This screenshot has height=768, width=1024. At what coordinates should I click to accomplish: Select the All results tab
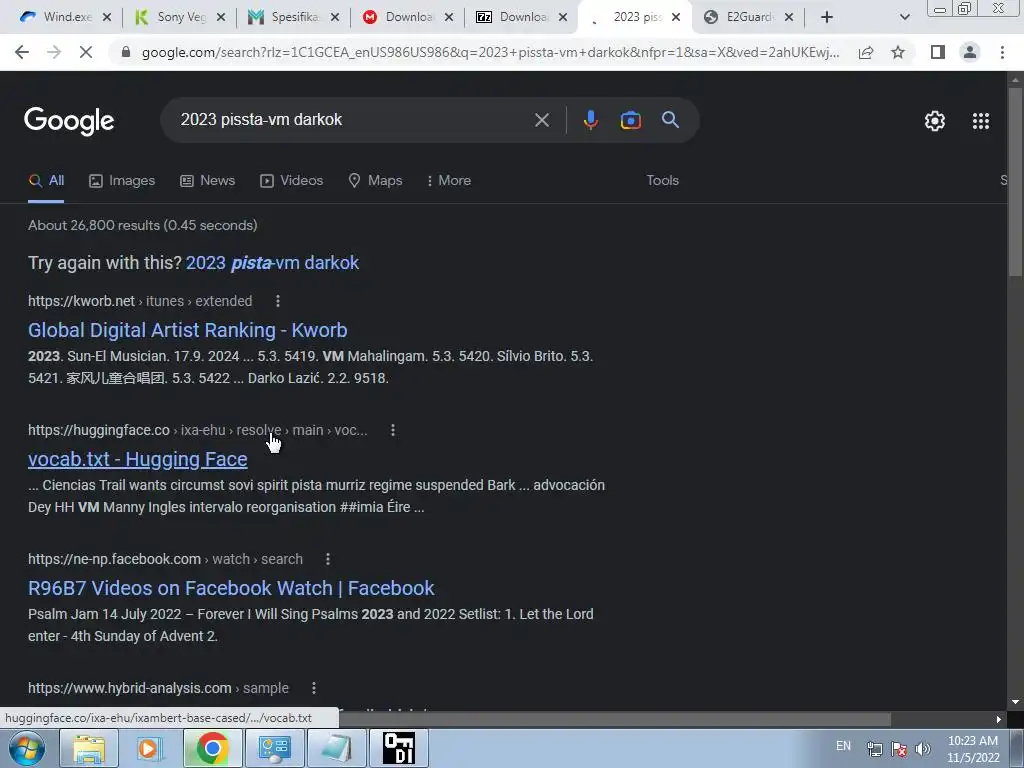tap(46, 181)
